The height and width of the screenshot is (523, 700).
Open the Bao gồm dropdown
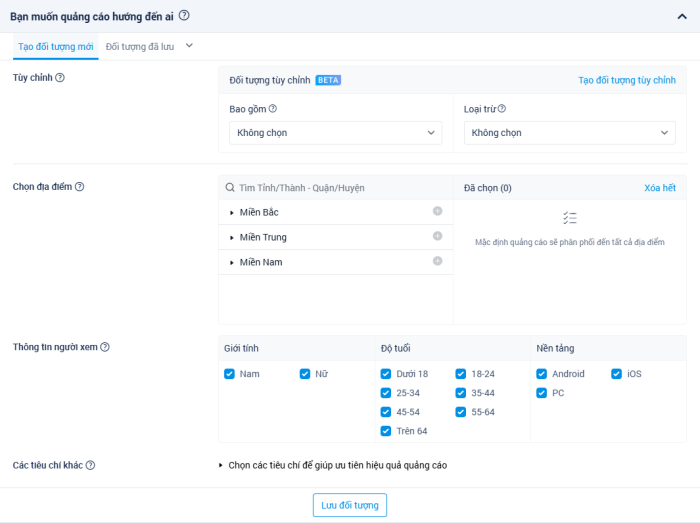click(335, 133)
